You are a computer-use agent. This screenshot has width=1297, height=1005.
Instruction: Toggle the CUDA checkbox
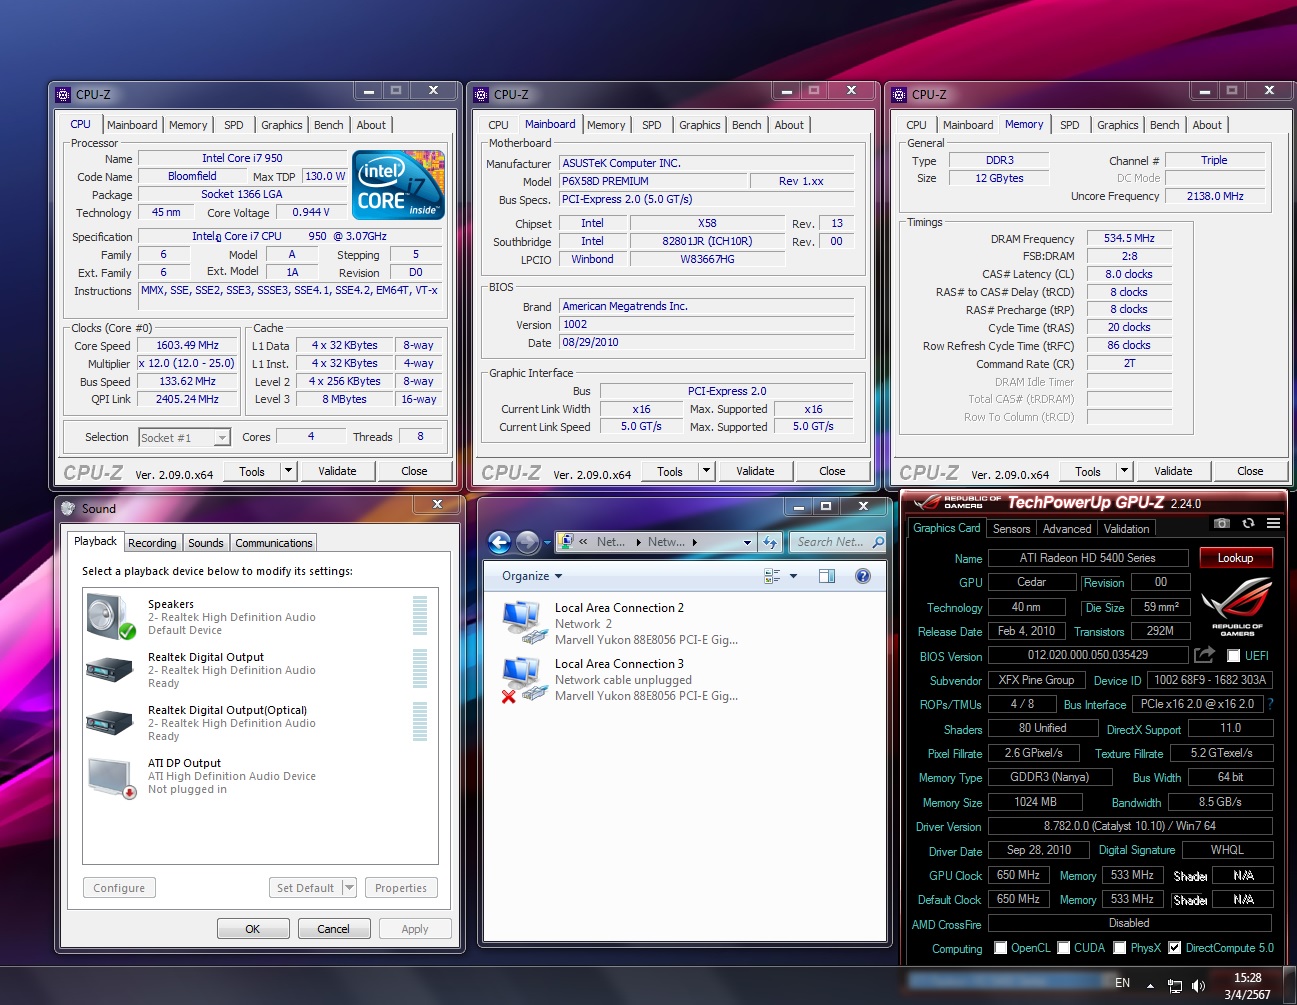1064,948
